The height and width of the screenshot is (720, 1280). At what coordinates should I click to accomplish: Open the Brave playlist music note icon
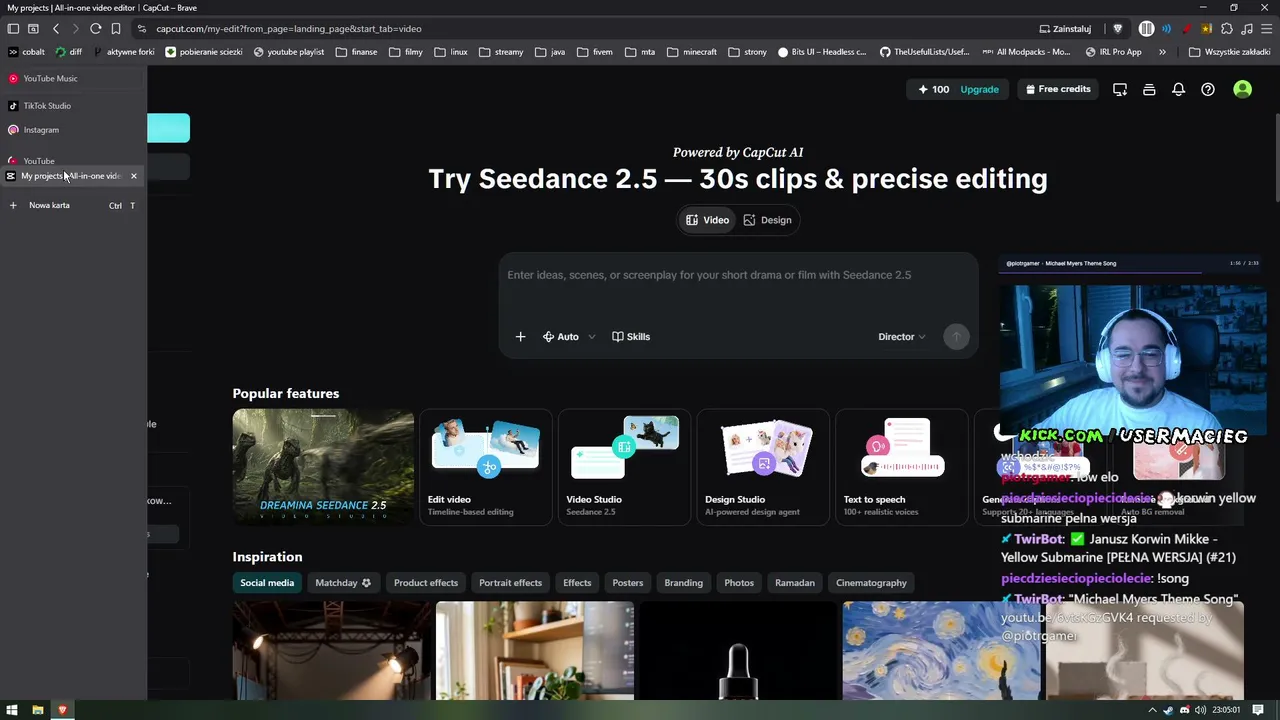click(x=1246, y=29)
